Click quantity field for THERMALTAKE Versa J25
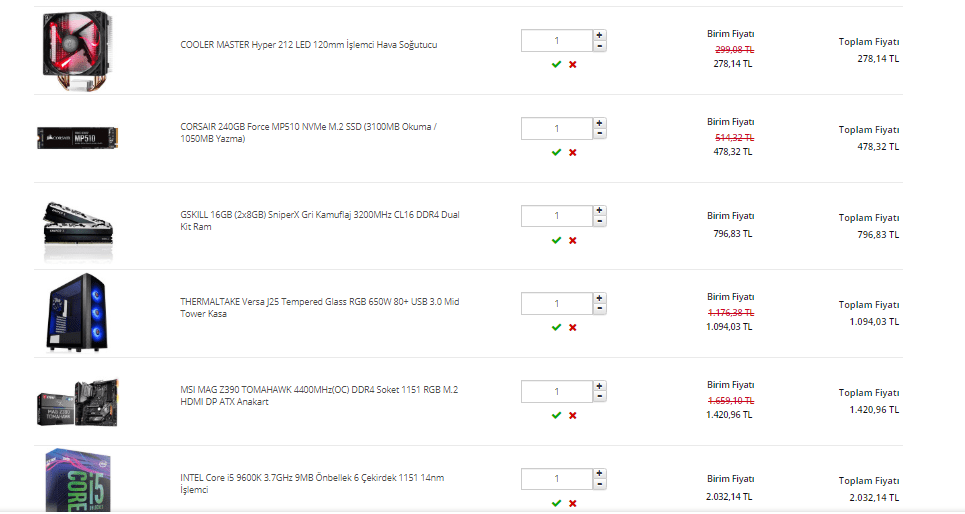Viewport: 965px width, 514px height. pyautogui.click(x=556, y=303)
